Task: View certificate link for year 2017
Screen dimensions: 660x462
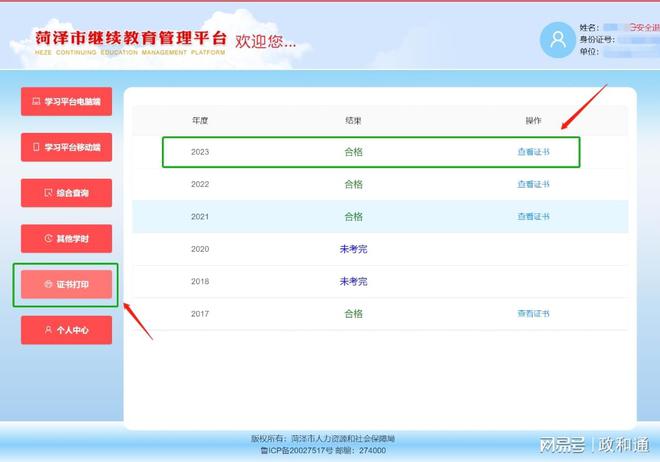Action: pyautogui.click(x=533, y=313)
